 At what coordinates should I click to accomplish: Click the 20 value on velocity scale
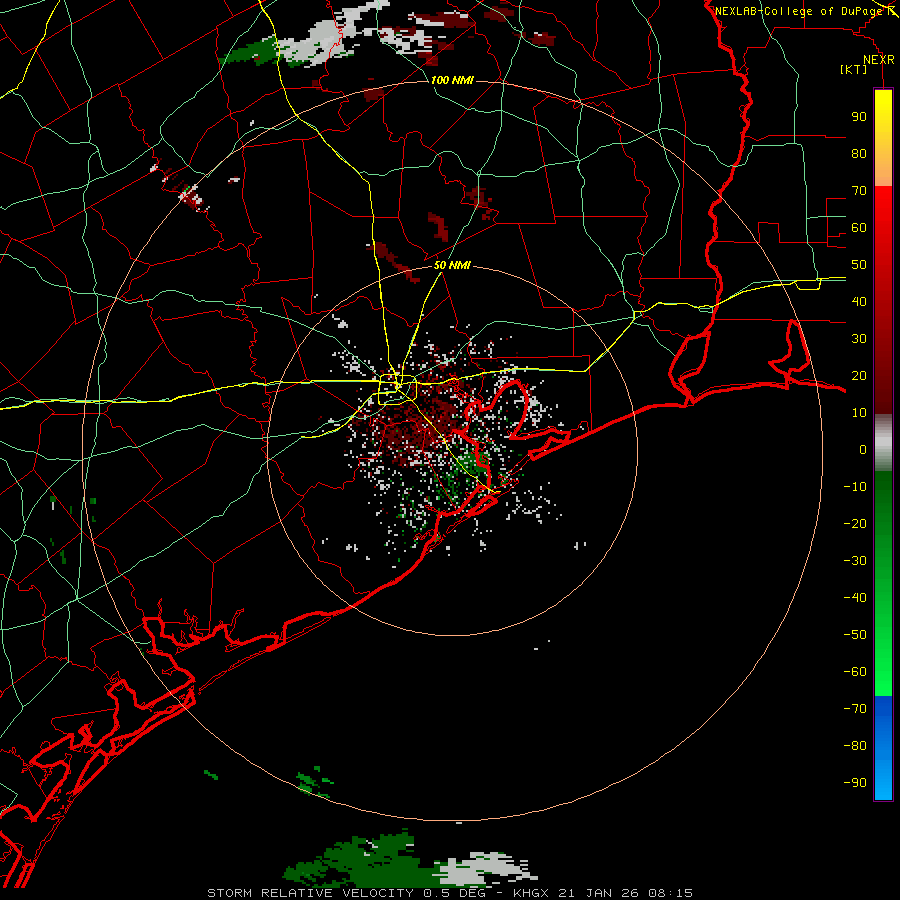[x=859, y=375]
